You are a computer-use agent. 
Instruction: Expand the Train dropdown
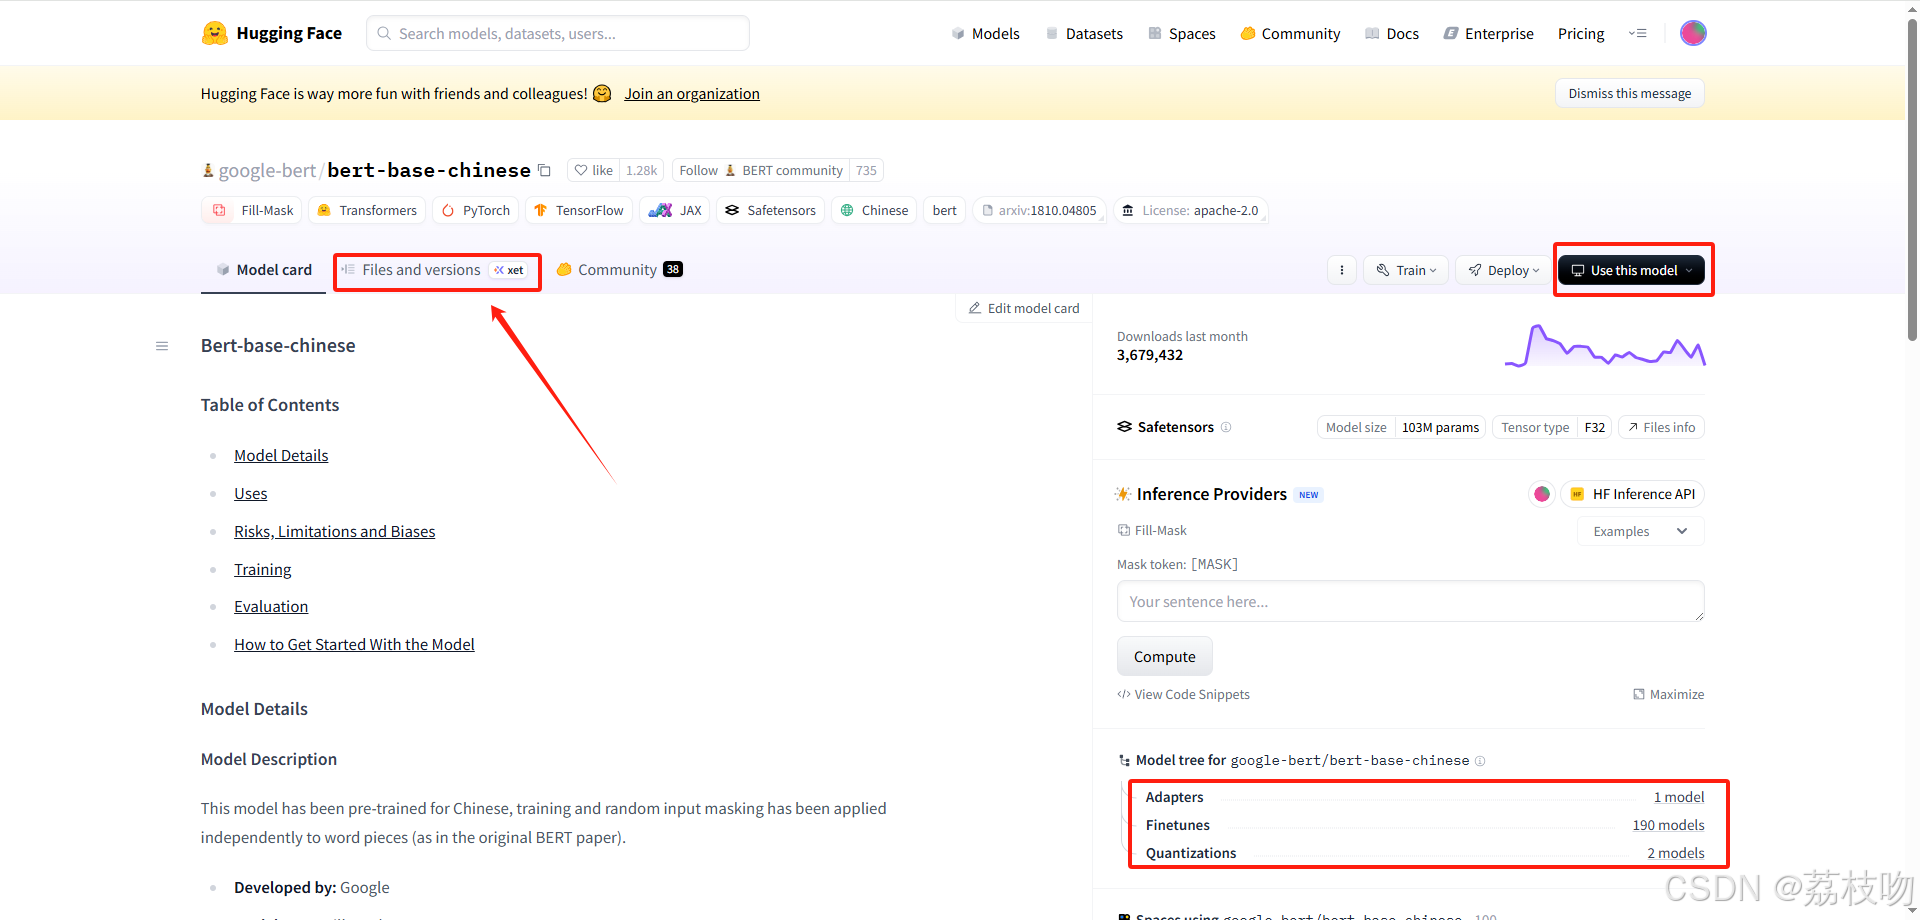[x=1406, y=270]
